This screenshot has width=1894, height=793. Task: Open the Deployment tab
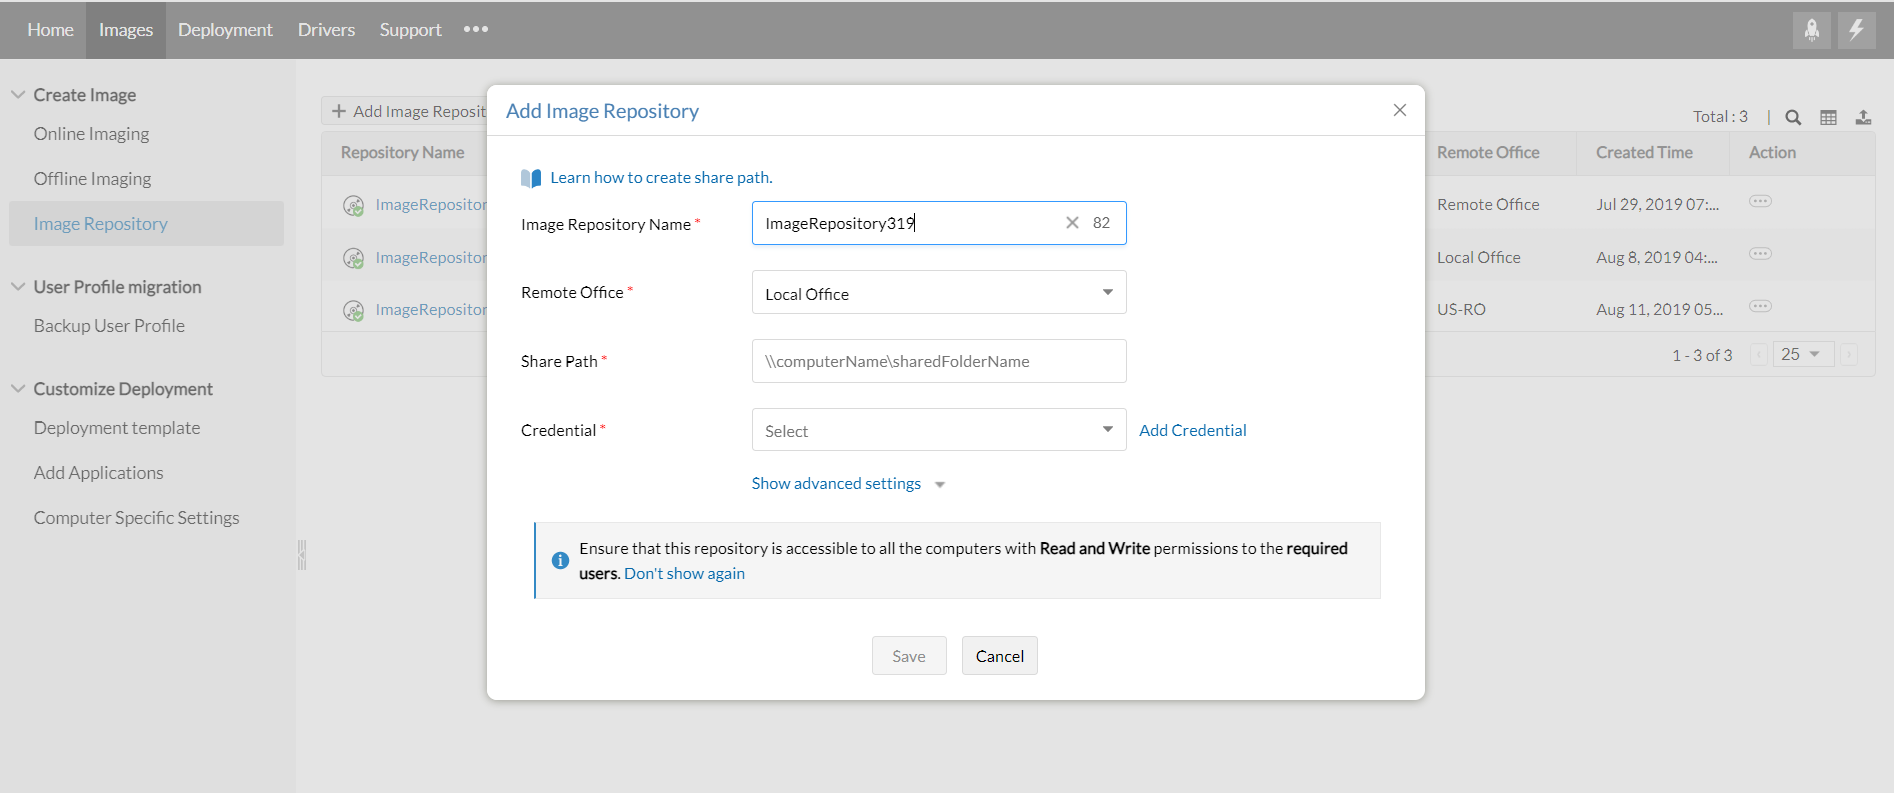pyautogui.click(x=225, y=30)
